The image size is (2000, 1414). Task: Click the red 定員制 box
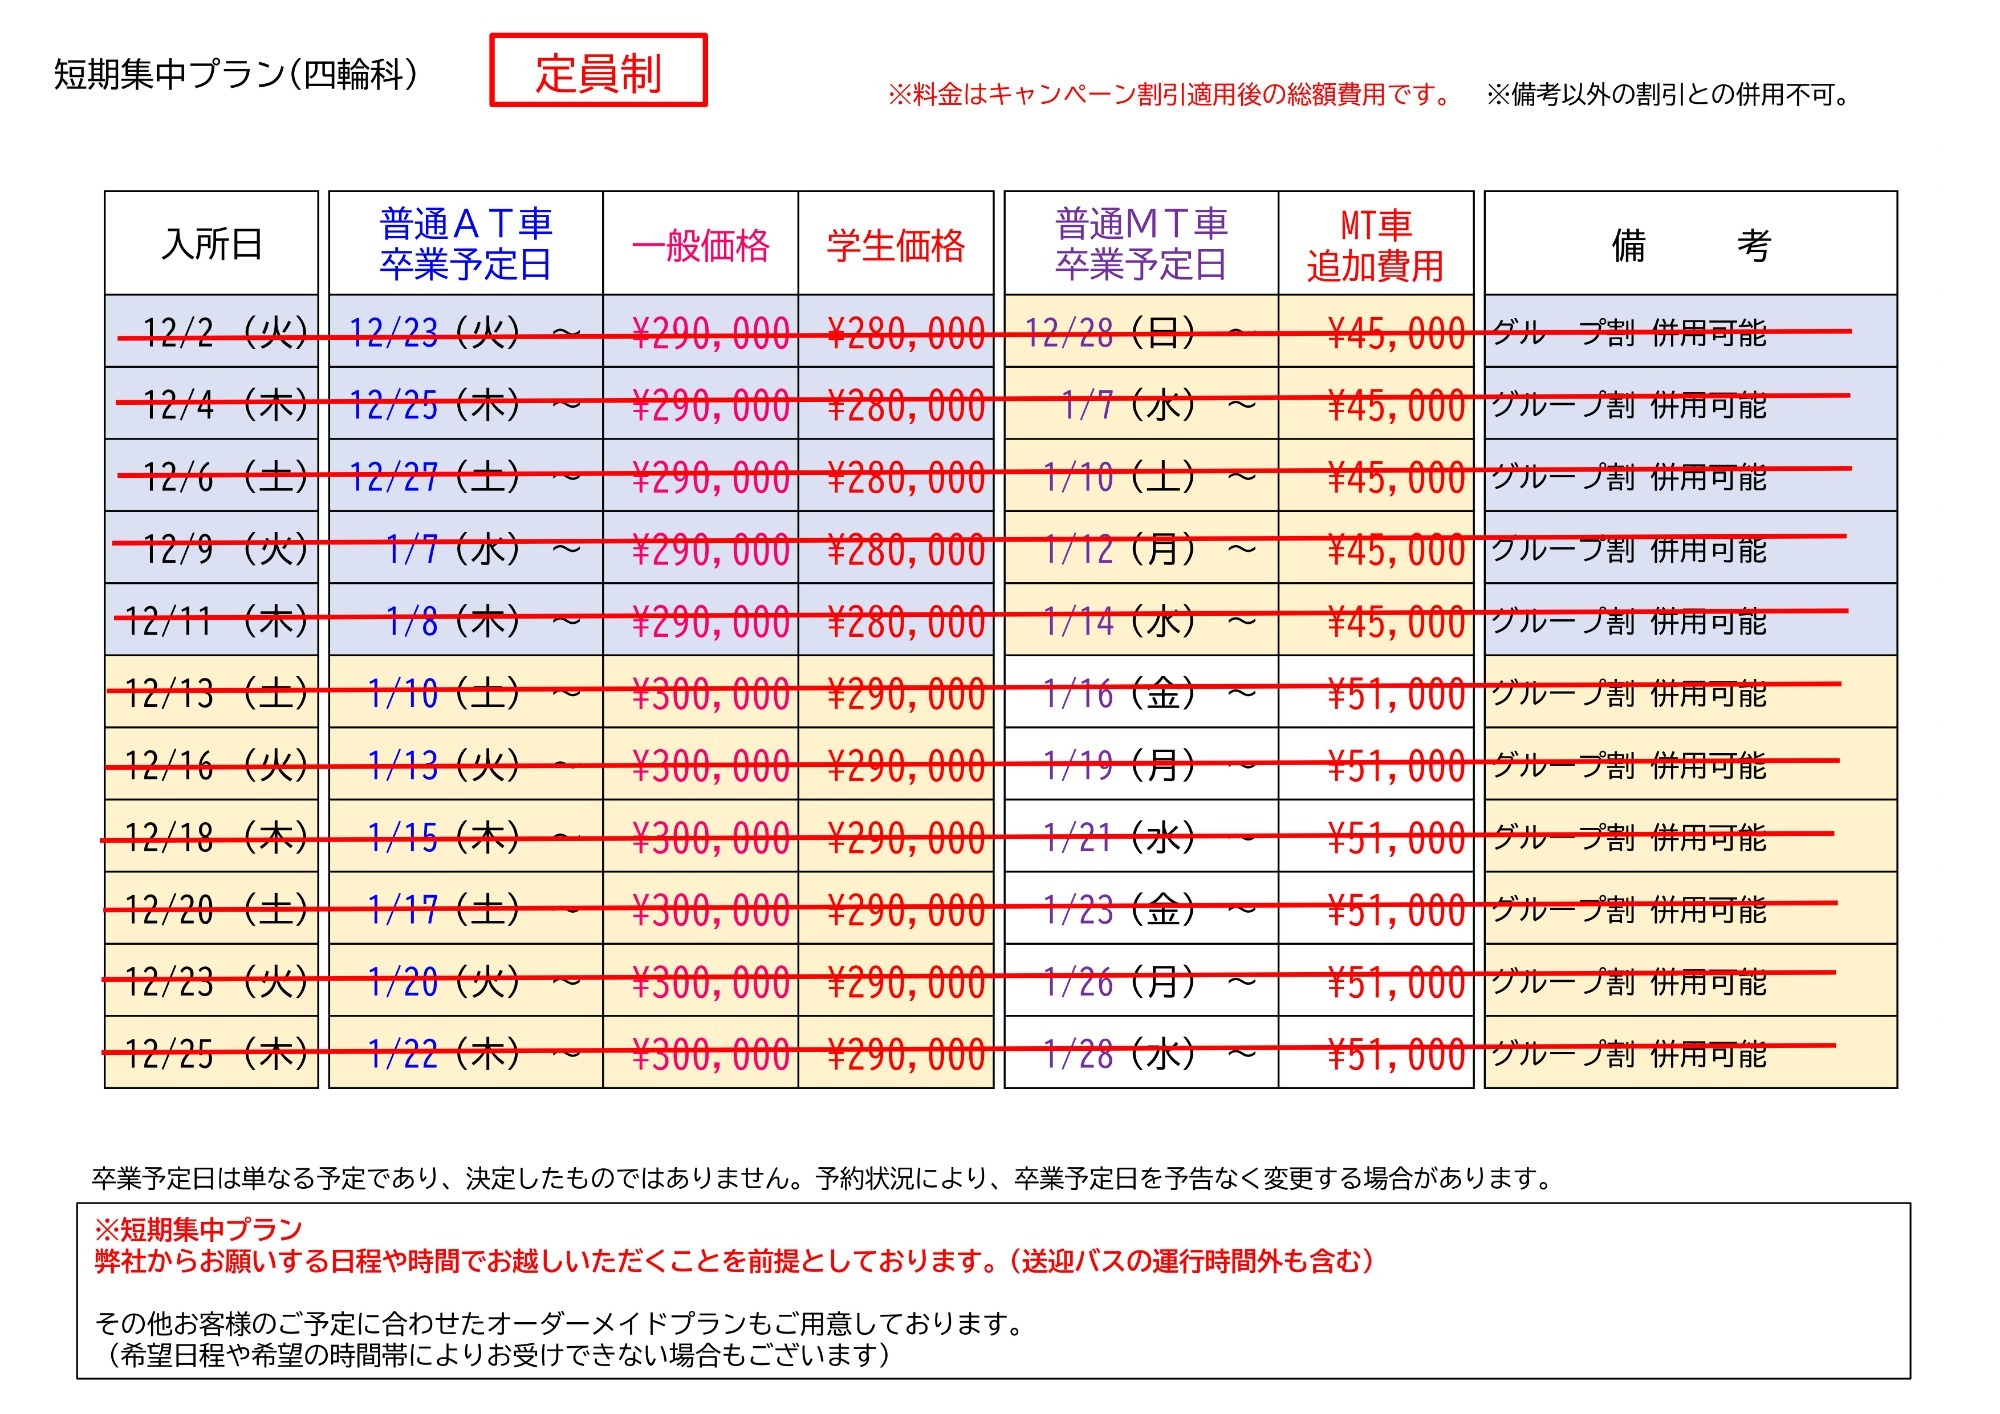tap(598, 71)
